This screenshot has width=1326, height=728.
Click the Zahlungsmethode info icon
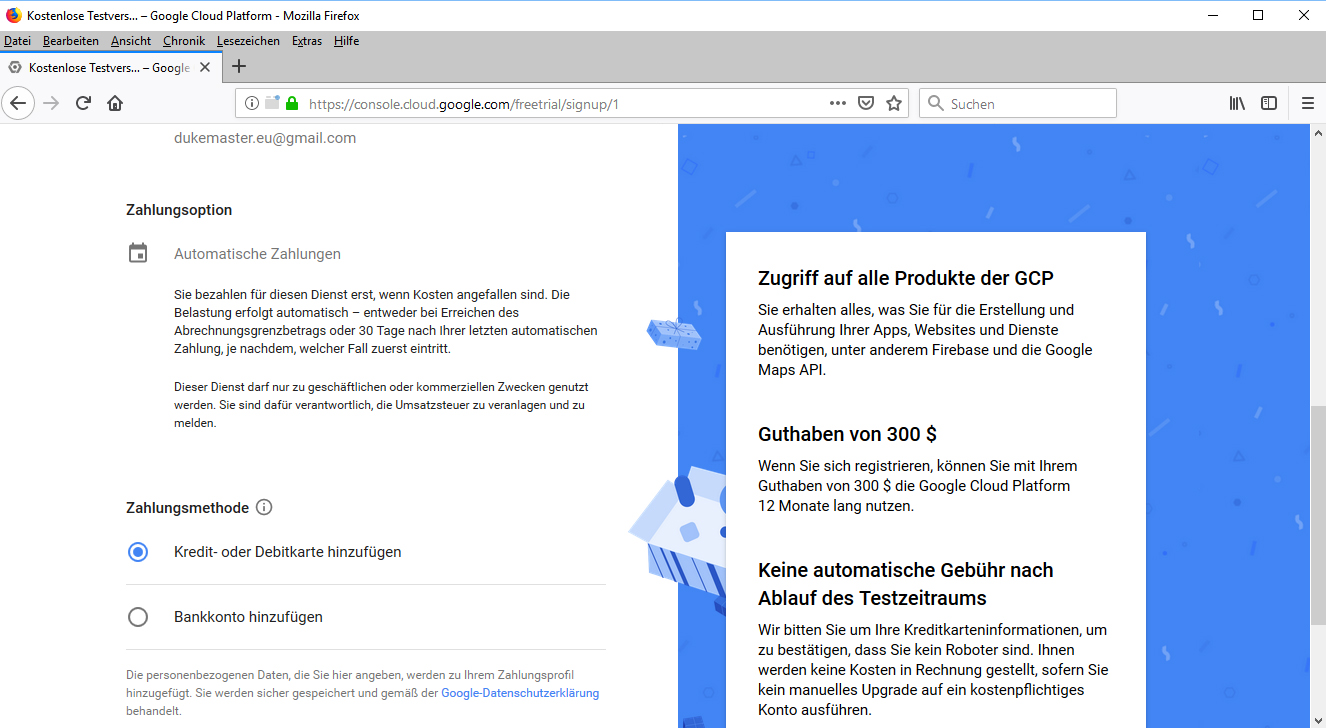point(264,507)
